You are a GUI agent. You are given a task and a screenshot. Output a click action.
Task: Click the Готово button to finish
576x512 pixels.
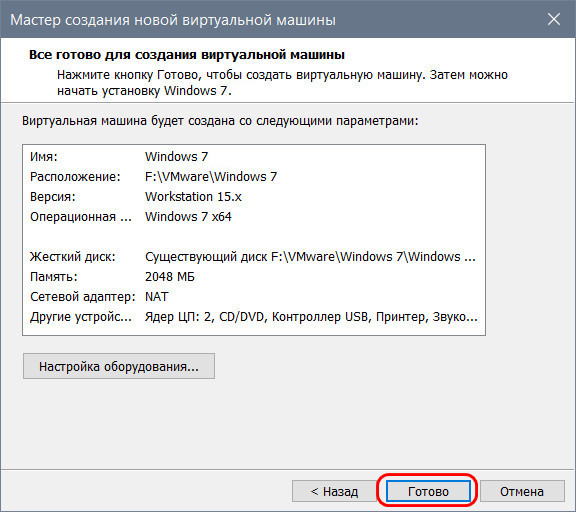click(428, 491)
